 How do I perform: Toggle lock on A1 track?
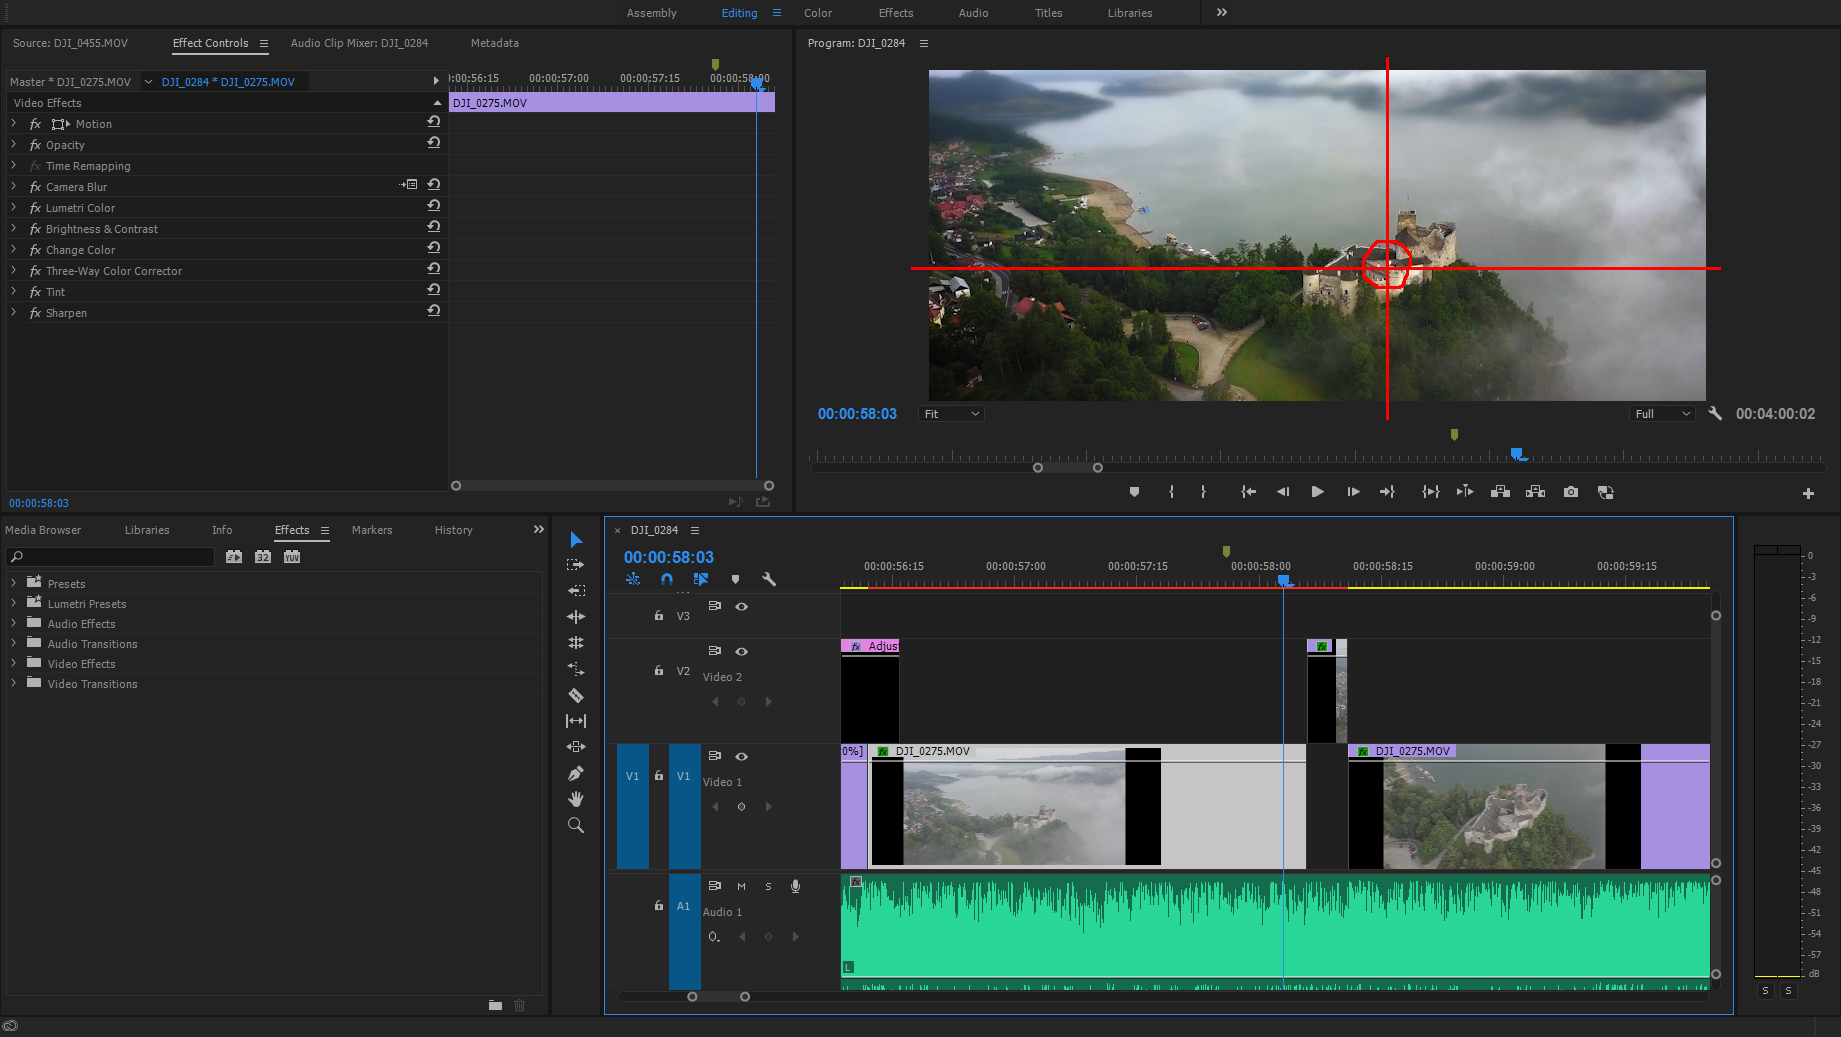click(659, 906)
